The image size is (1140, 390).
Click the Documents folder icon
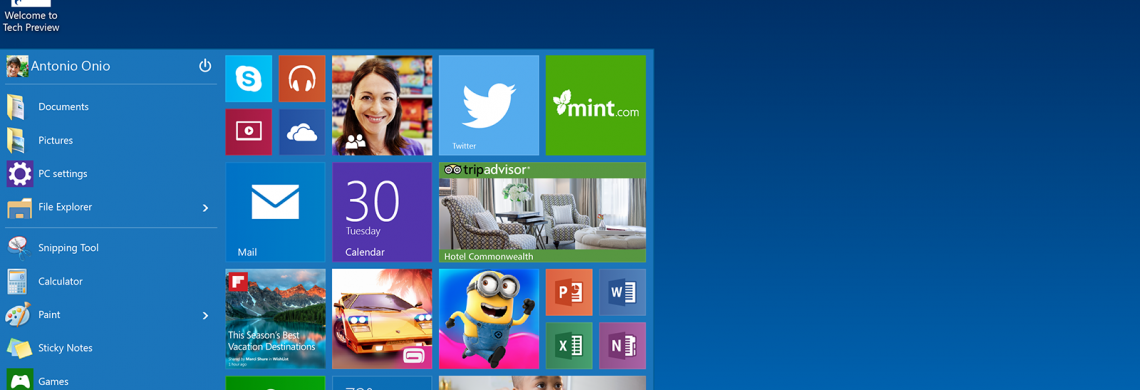pyautogui.click(x=16, y=106)
